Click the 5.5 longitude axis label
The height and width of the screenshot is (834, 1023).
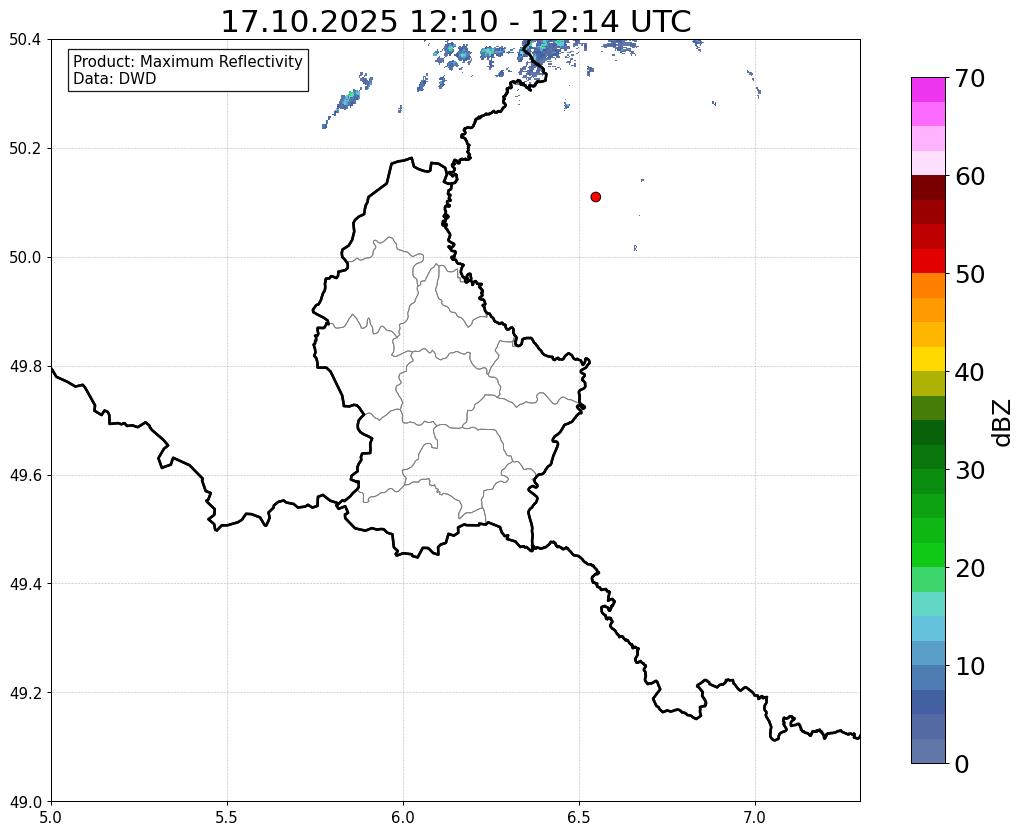227,817
